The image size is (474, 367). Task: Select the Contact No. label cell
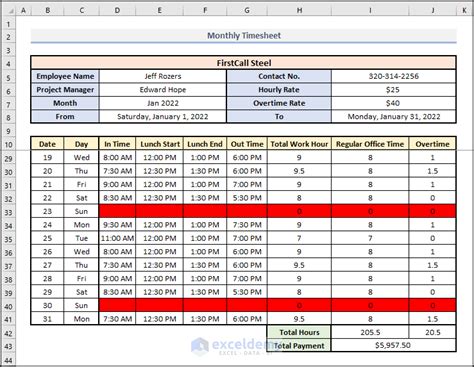click(279, 76)
